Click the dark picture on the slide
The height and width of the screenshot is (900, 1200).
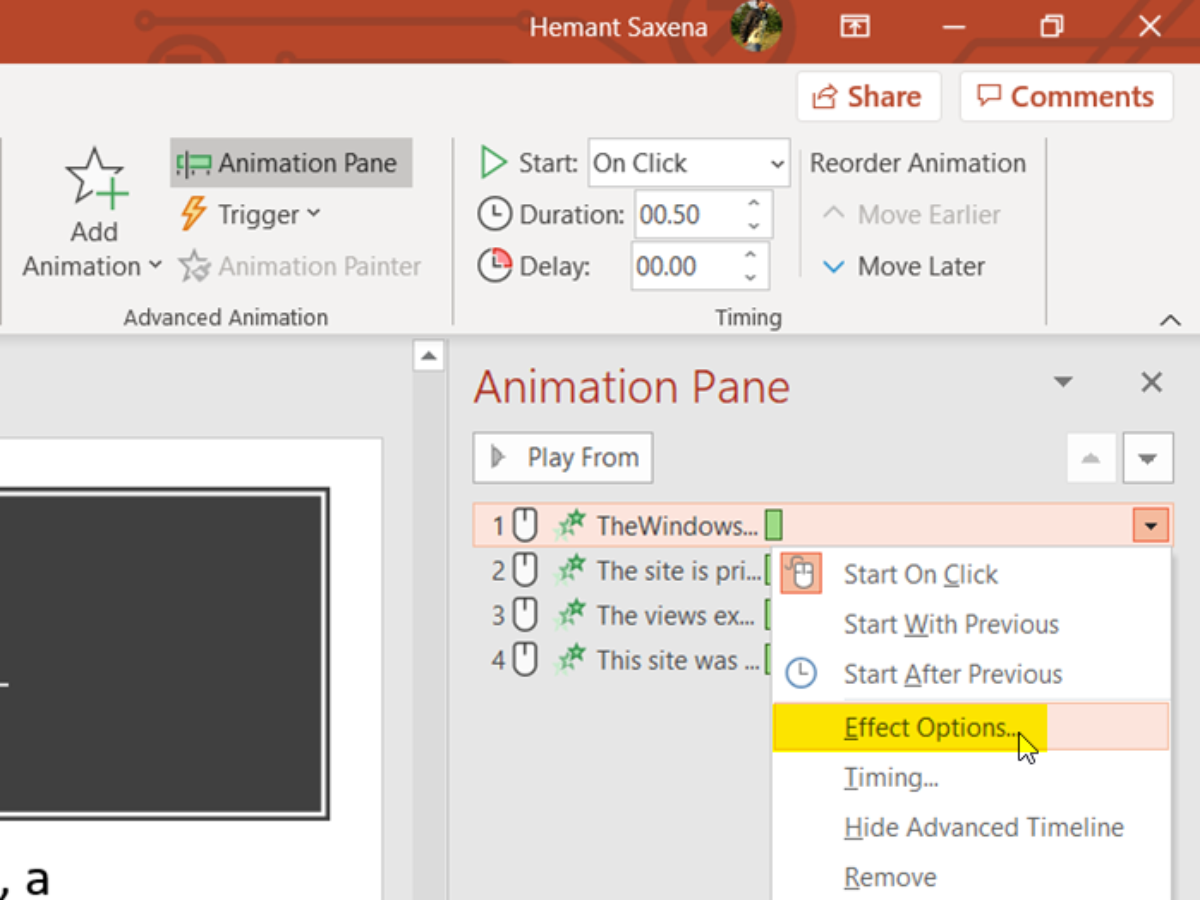click(x=163, y=653)
